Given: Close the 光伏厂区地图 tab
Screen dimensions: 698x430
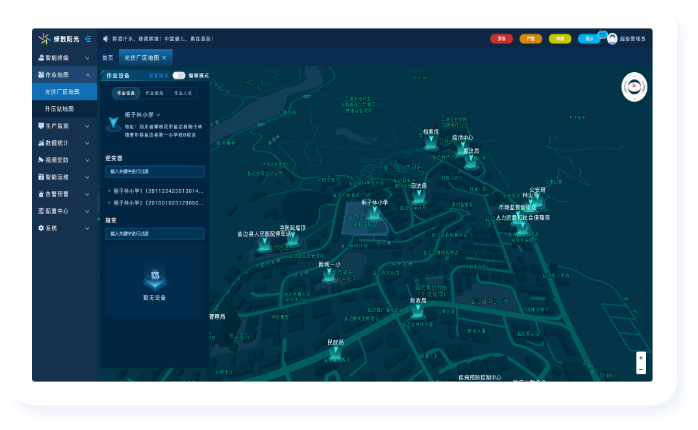Looking at the screenshot, I should (164, 58).
